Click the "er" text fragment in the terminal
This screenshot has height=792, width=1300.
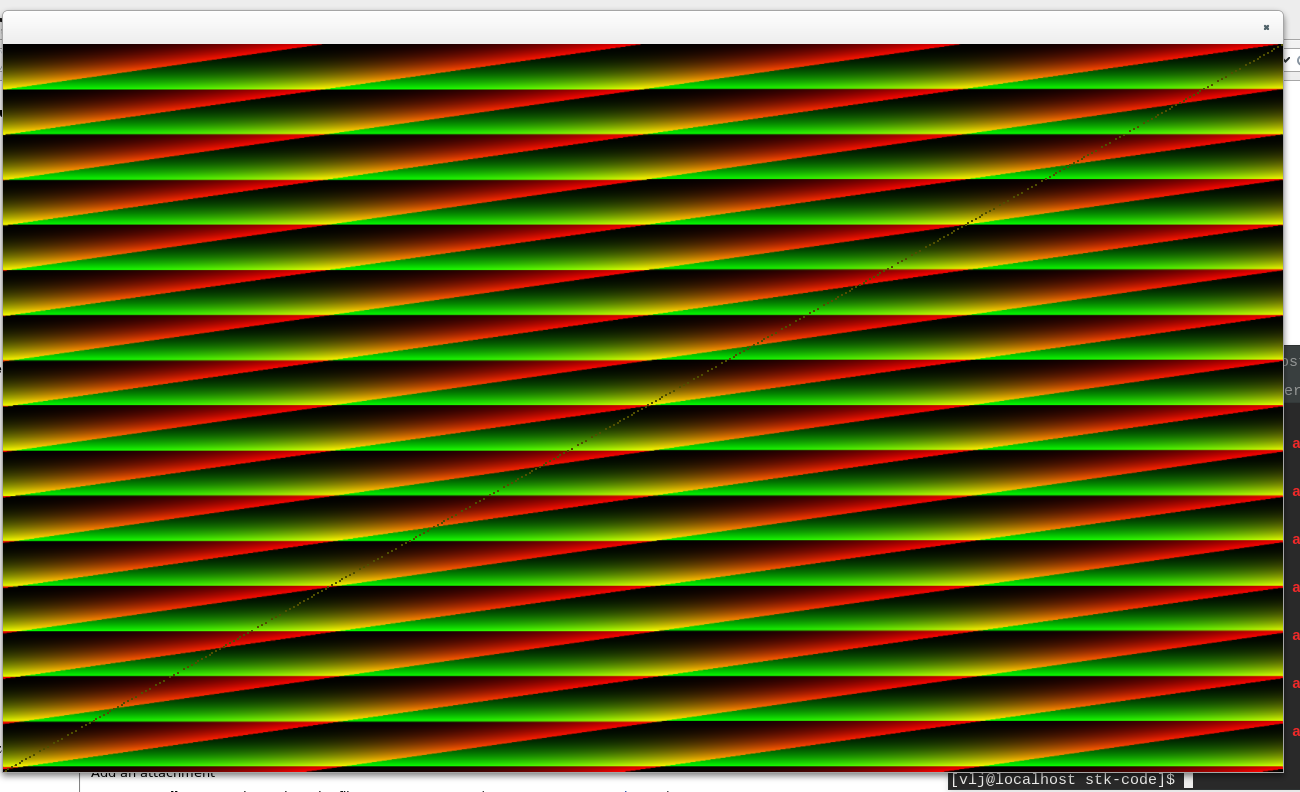tap(1291, 391)
